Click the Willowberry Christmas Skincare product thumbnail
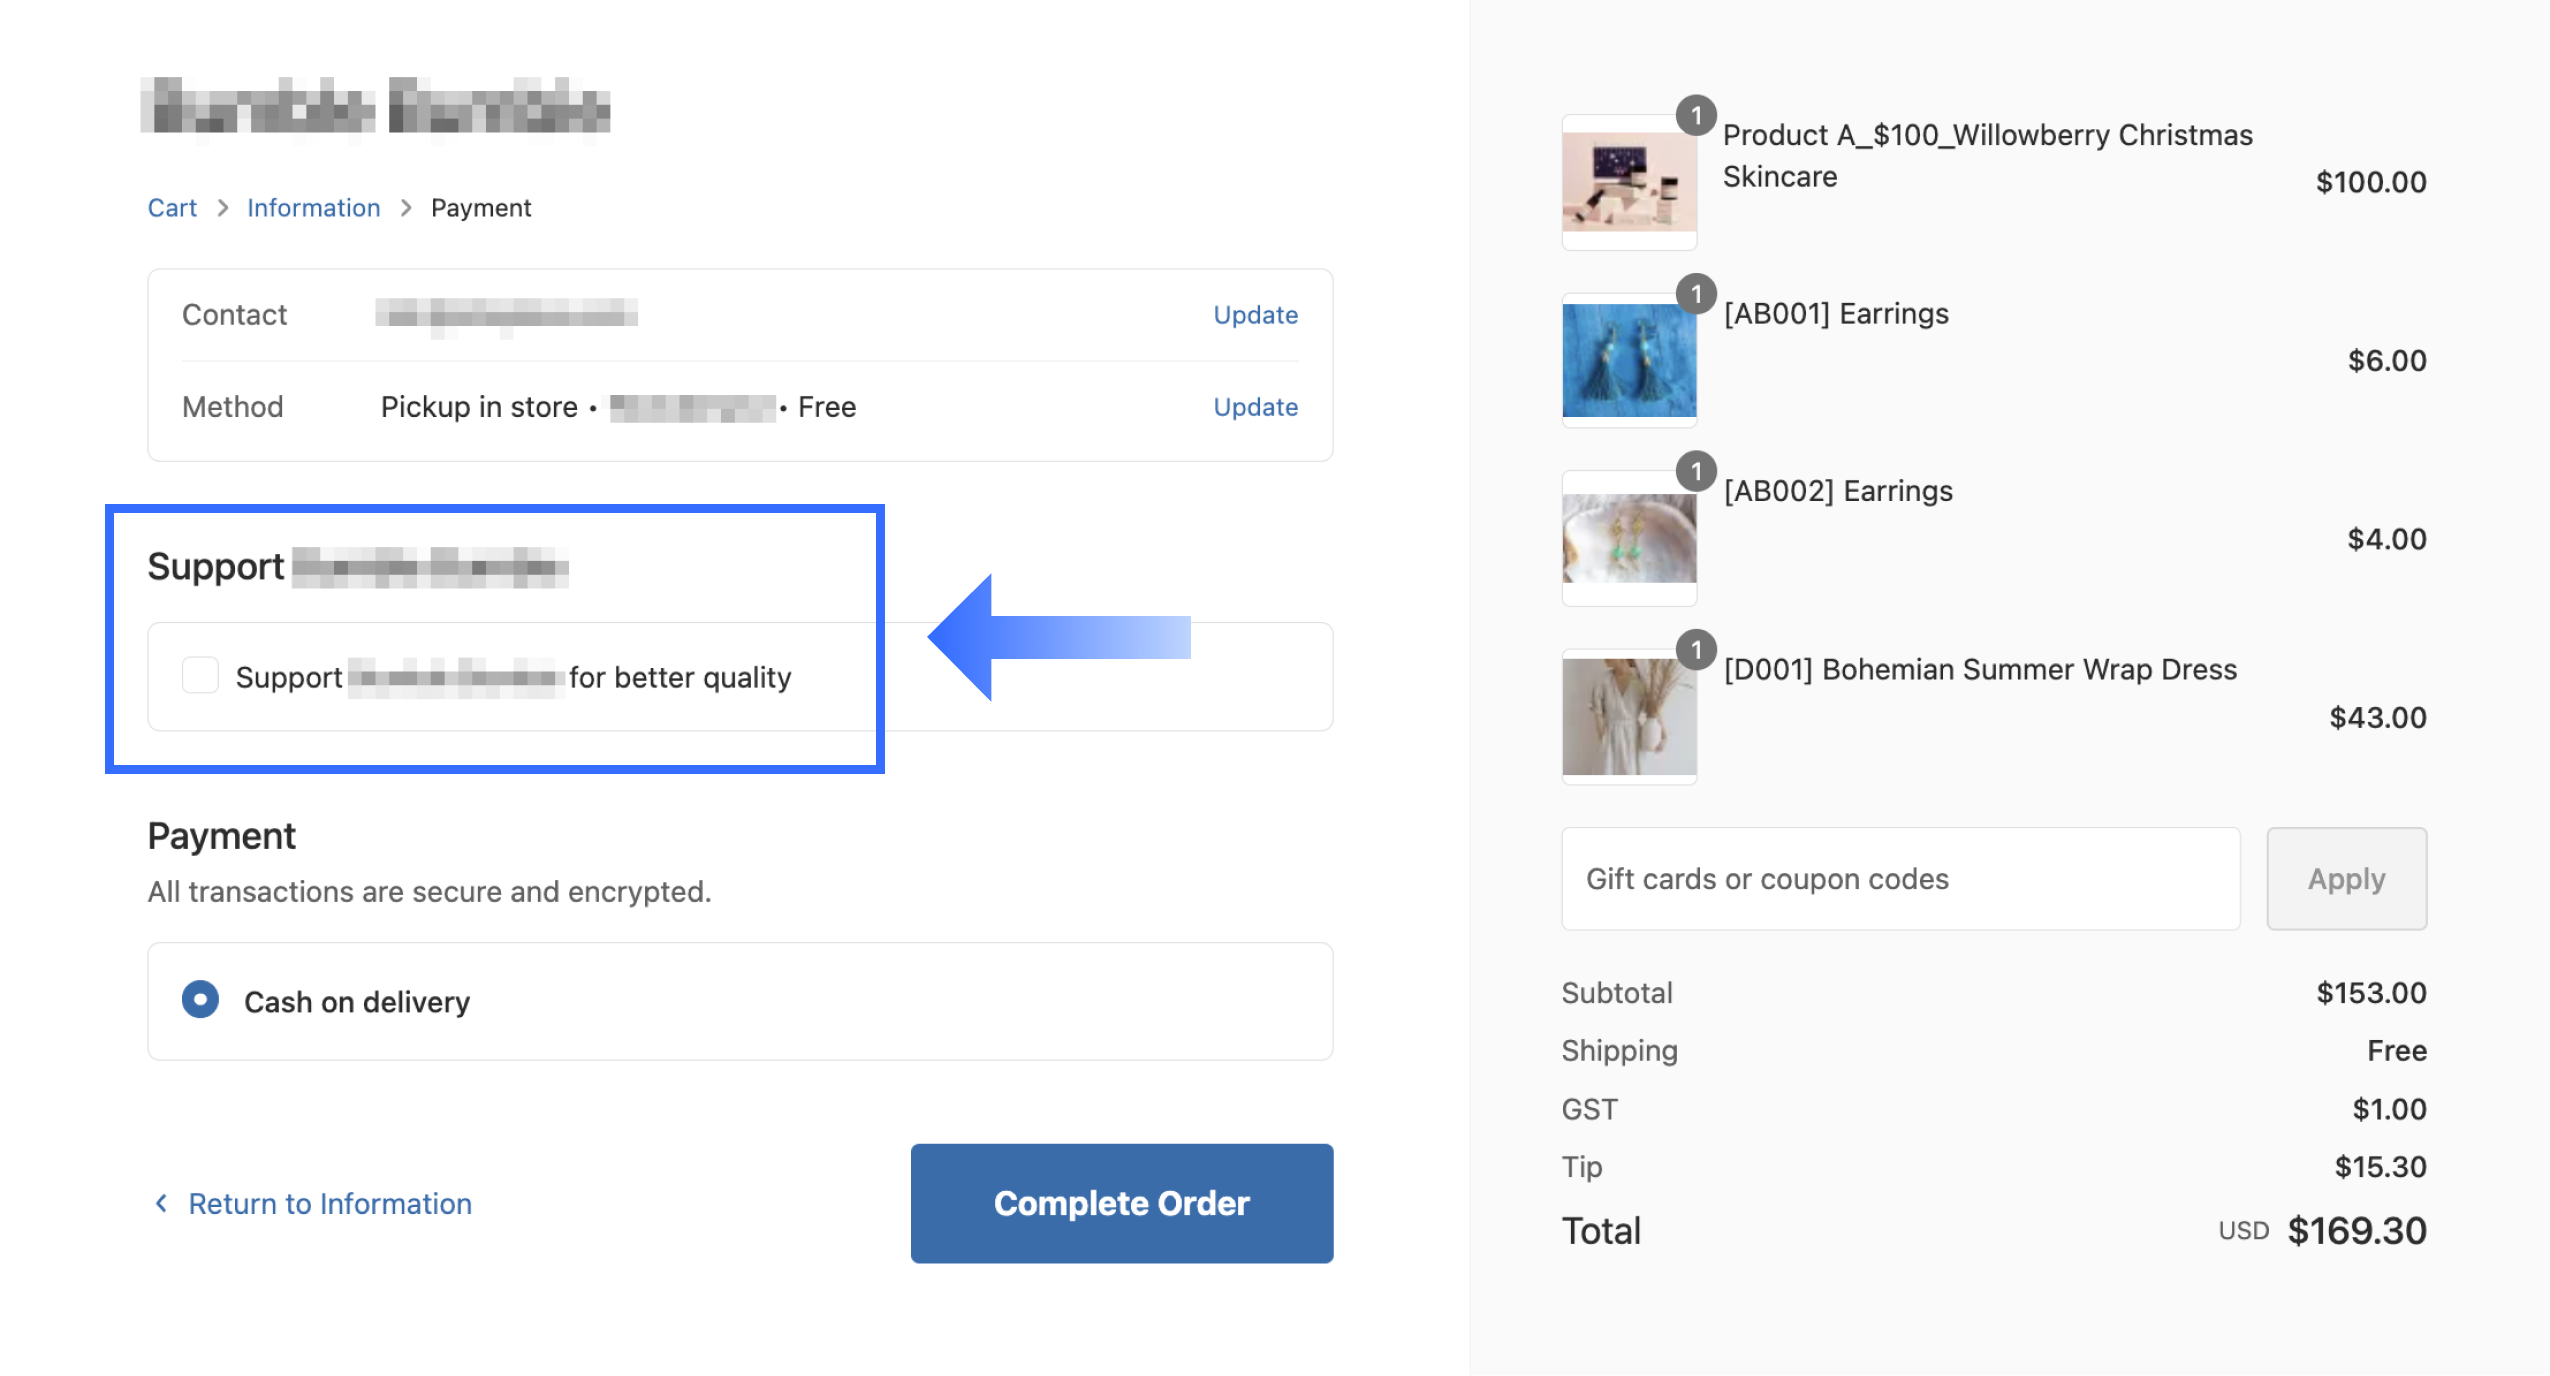The width and height of the screenshot is (2550, 1376). pos(1629,183)
